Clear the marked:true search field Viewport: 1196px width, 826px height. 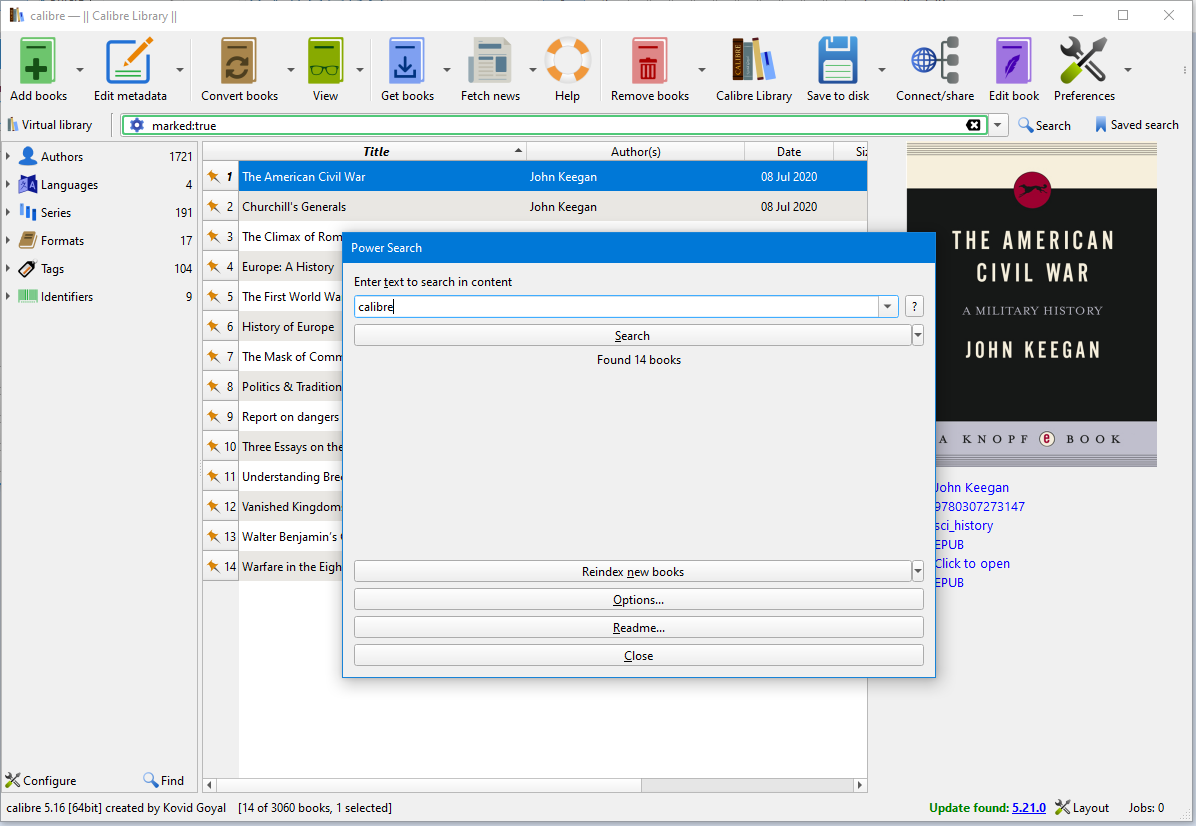tap(973, 125)
